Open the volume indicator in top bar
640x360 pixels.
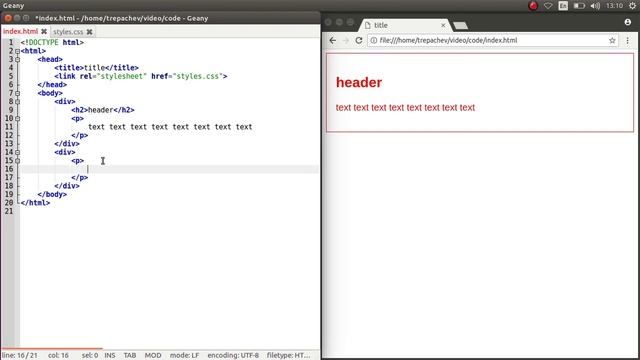pyautogui.click(x=596, y=6)
